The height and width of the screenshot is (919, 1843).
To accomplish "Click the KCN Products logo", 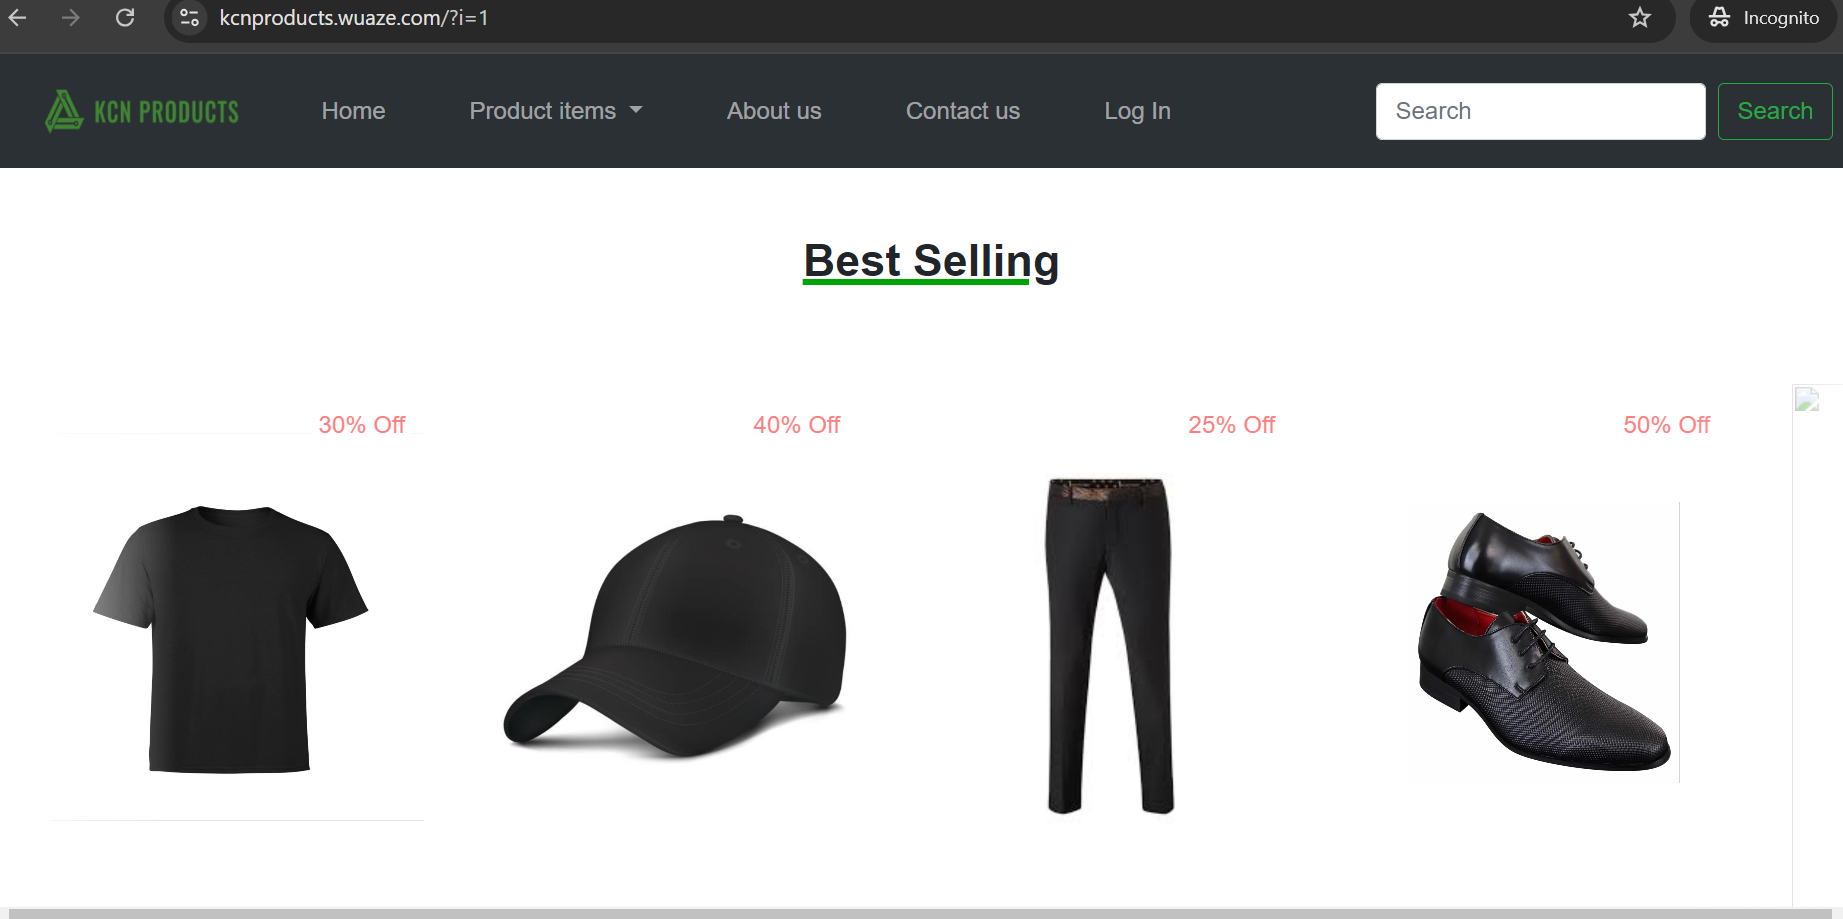I will (142, 111).
